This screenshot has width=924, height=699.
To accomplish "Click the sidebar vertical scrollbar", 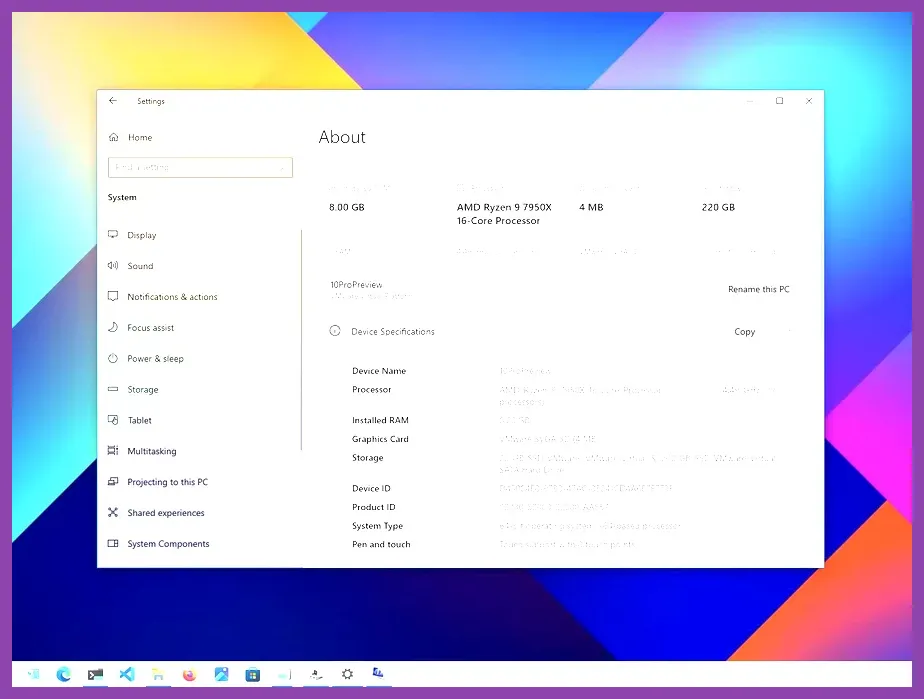I will pyautogui.click(x=302, y=340).
